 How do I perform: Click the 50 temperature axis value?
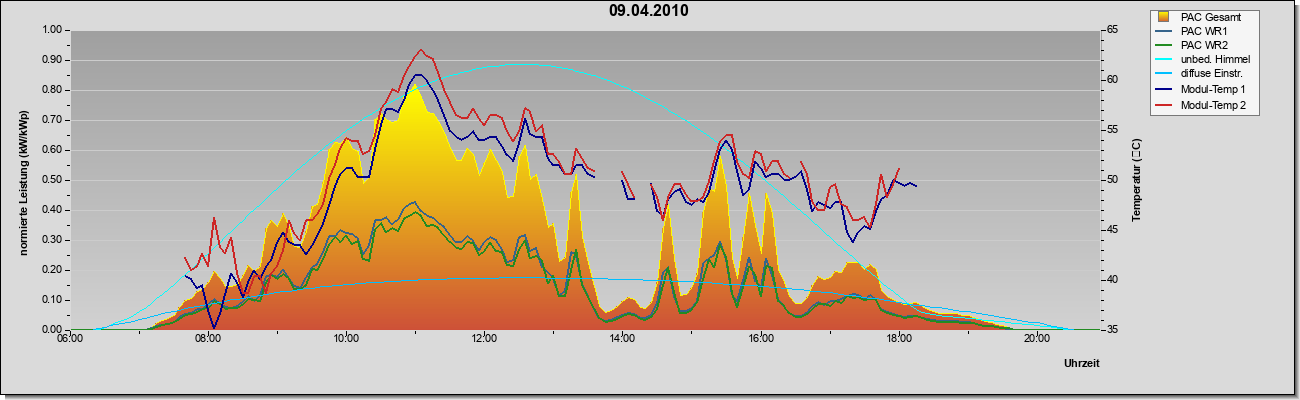[1112, 180]
